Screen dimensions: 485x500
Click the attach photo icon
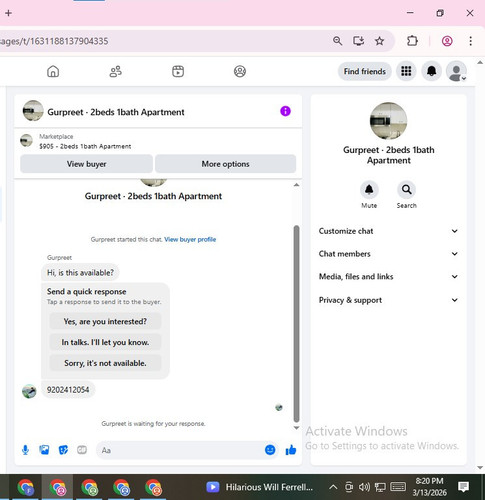(x=44, y=450)
